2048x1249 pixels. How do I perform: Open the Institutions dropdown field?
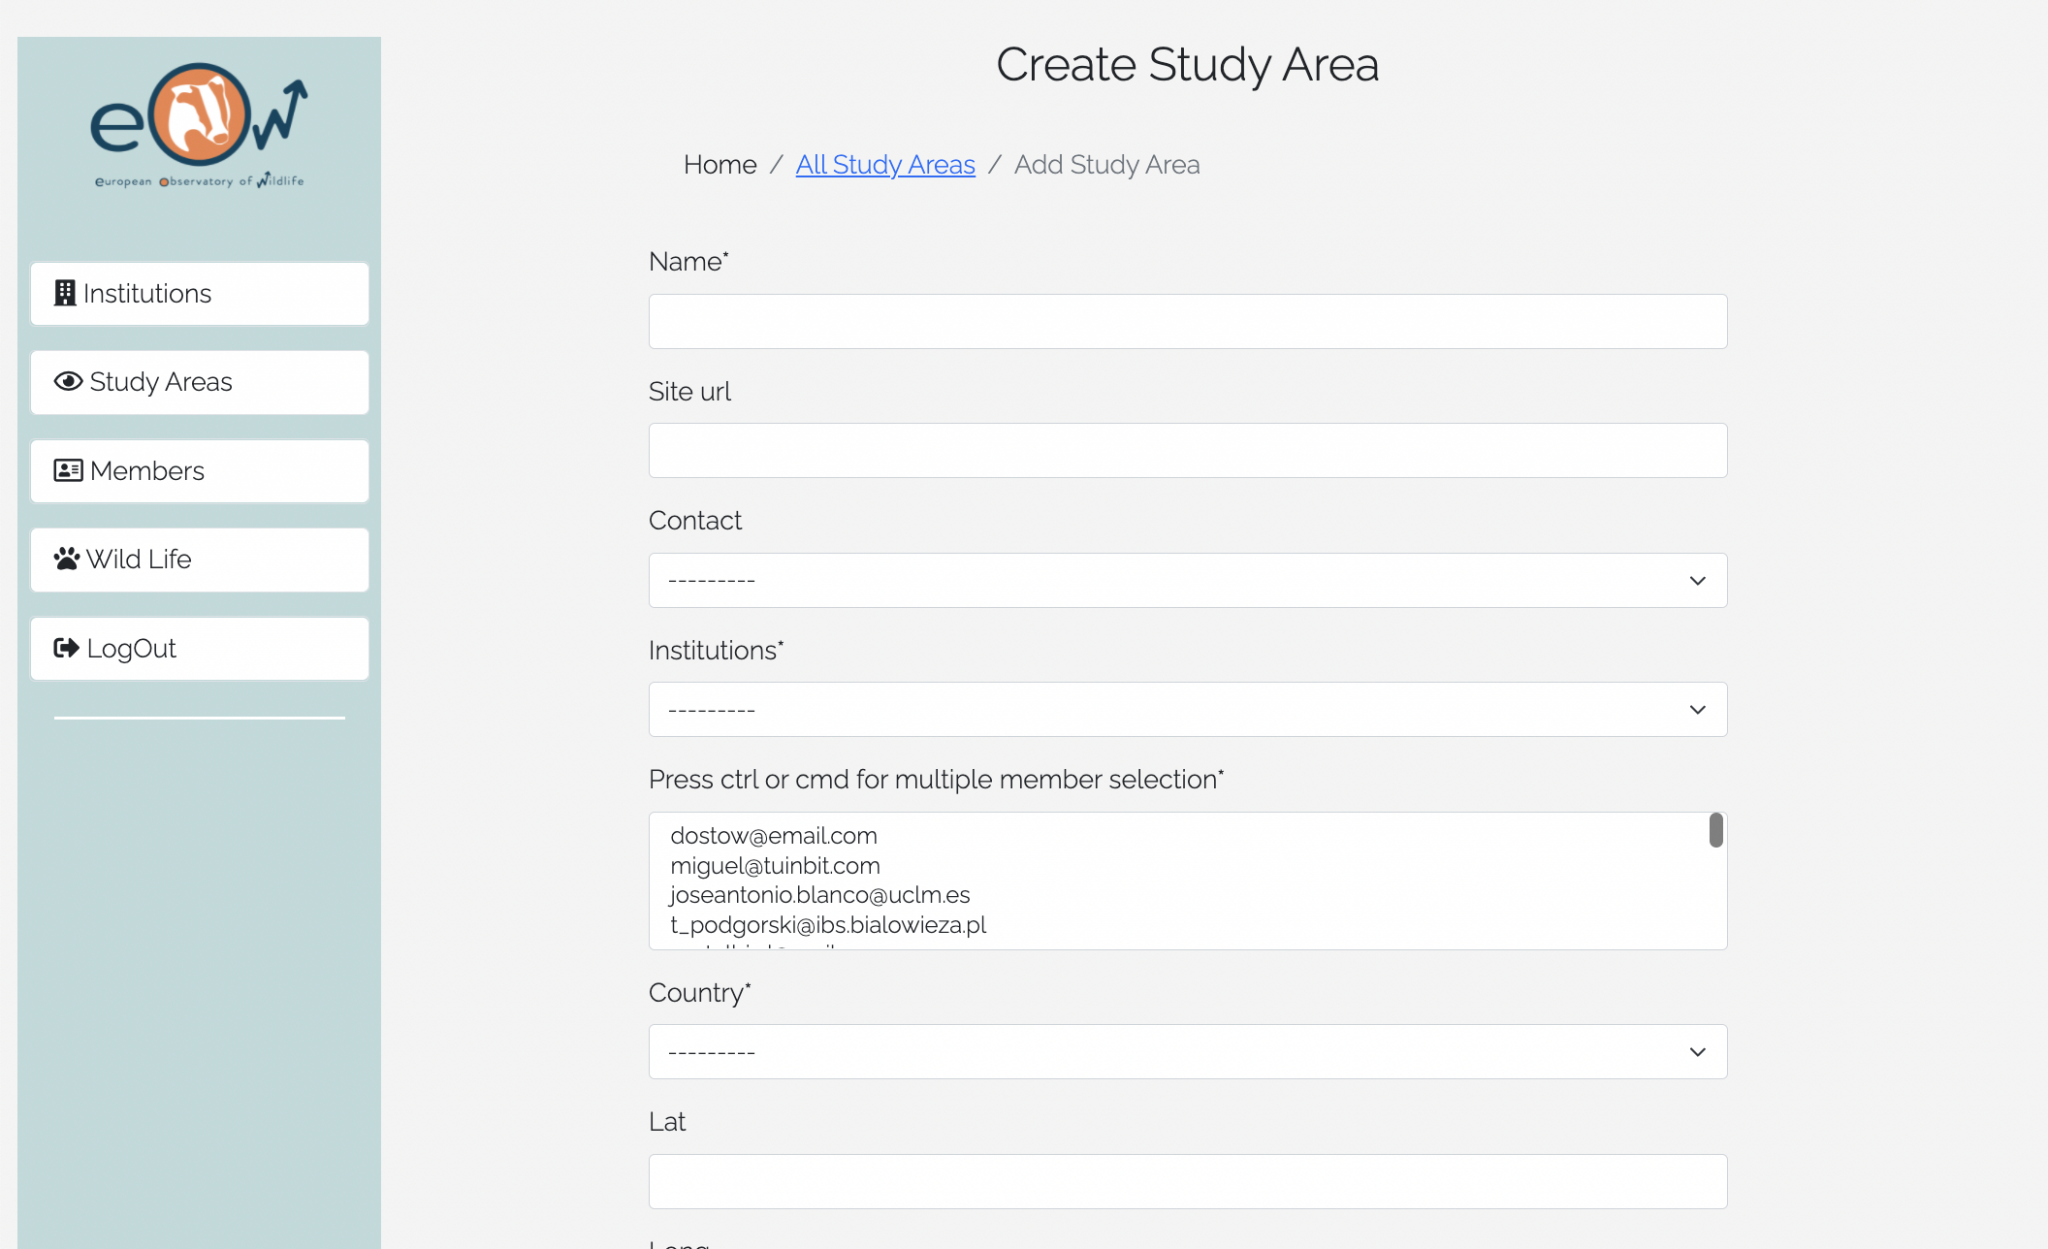[x=1186, y=709]
